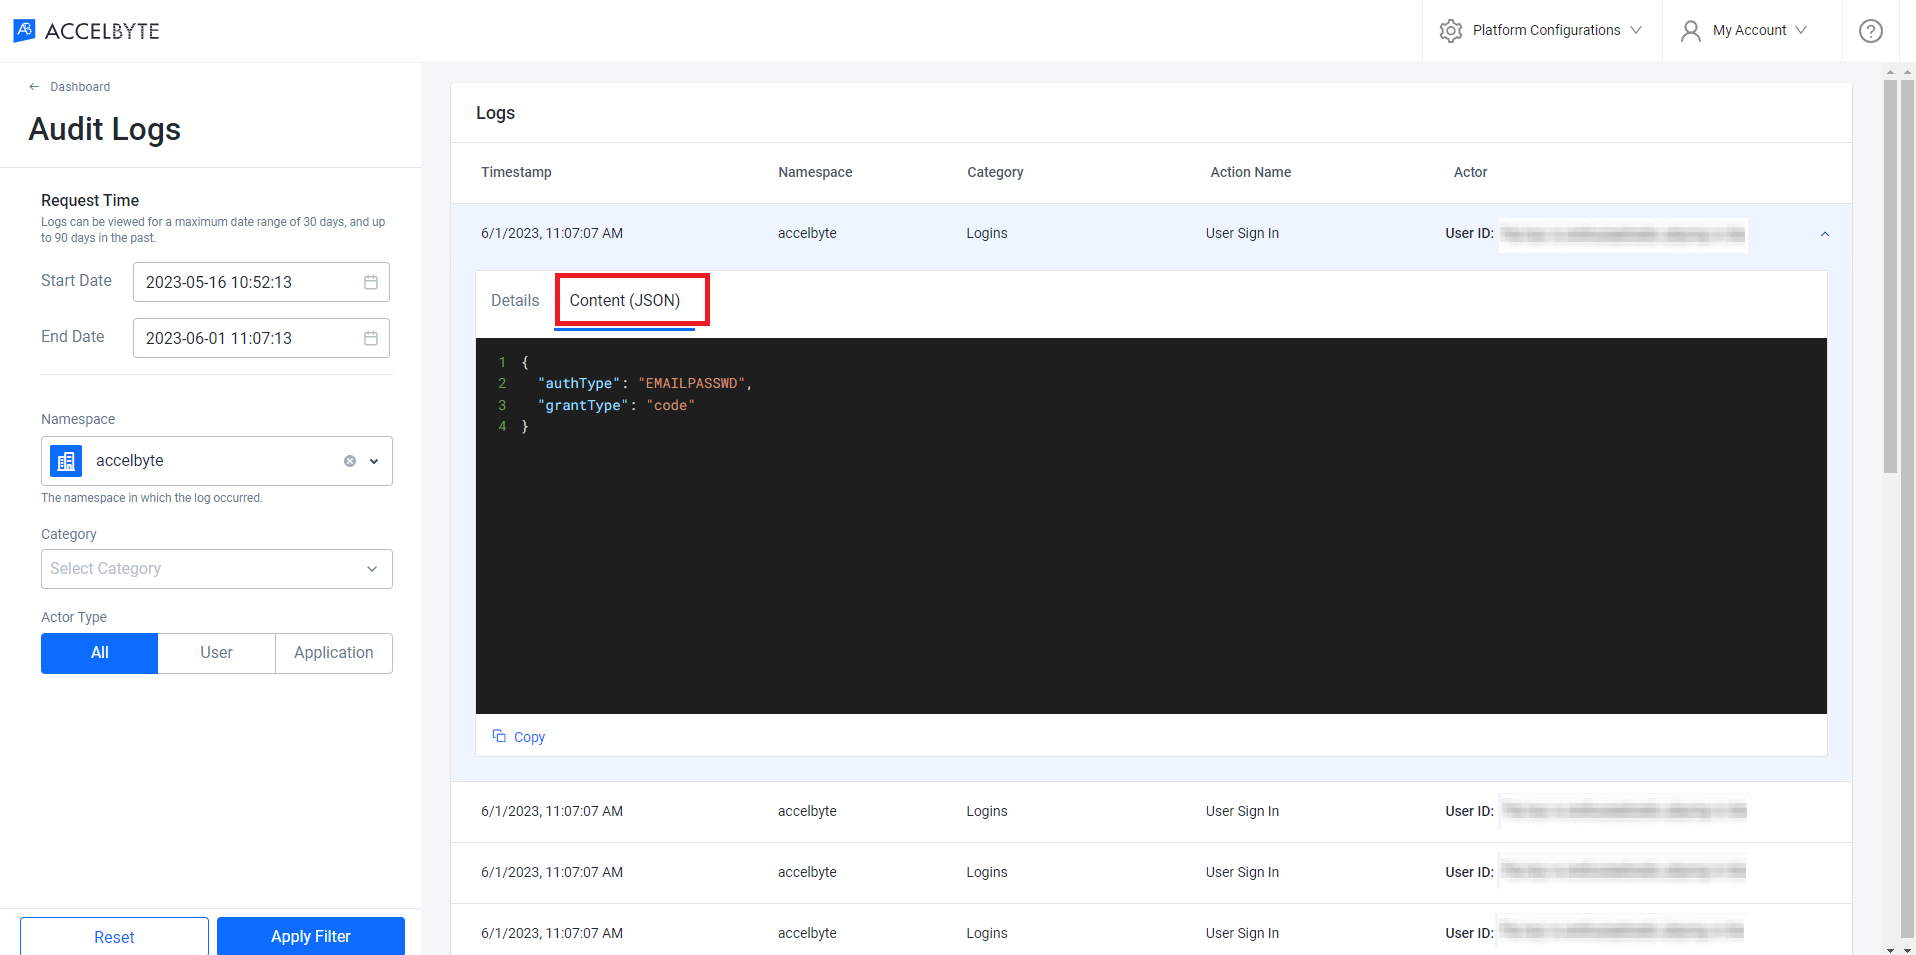The height and width of the screenshot is (955, 1916).
Task: Click the AccelByte logo
Action: [x=86, y=31]
